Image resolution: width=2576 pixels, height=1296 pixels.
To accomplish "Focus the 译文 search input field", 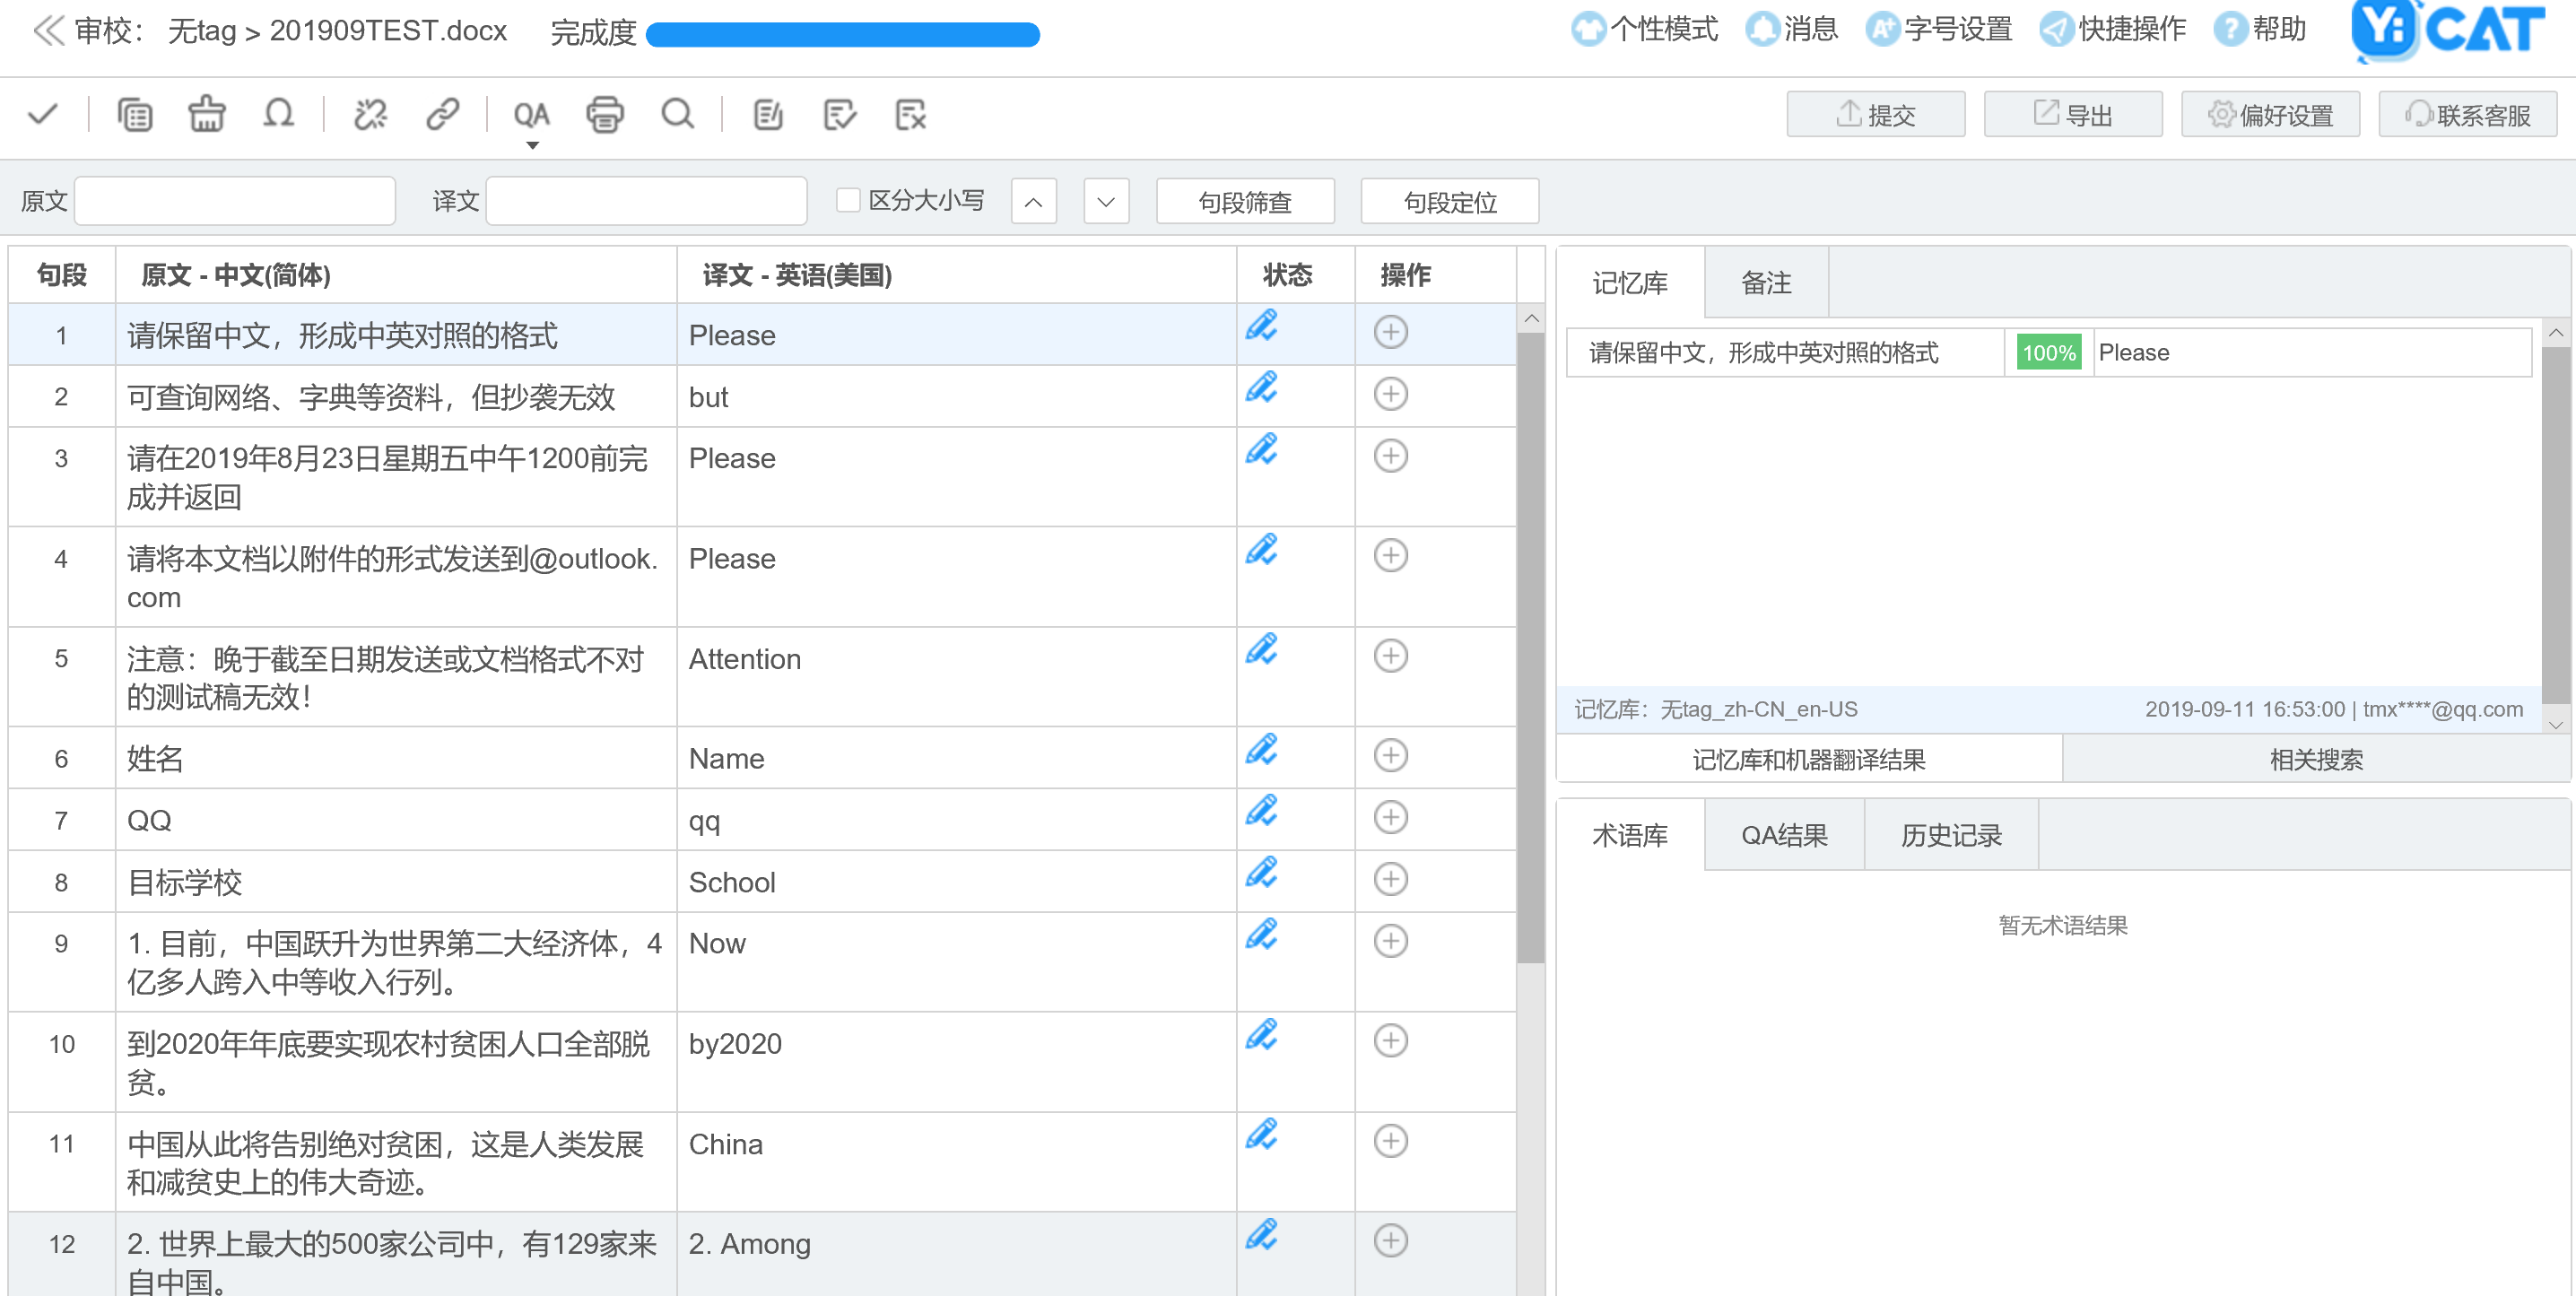I will pos(647,201).
